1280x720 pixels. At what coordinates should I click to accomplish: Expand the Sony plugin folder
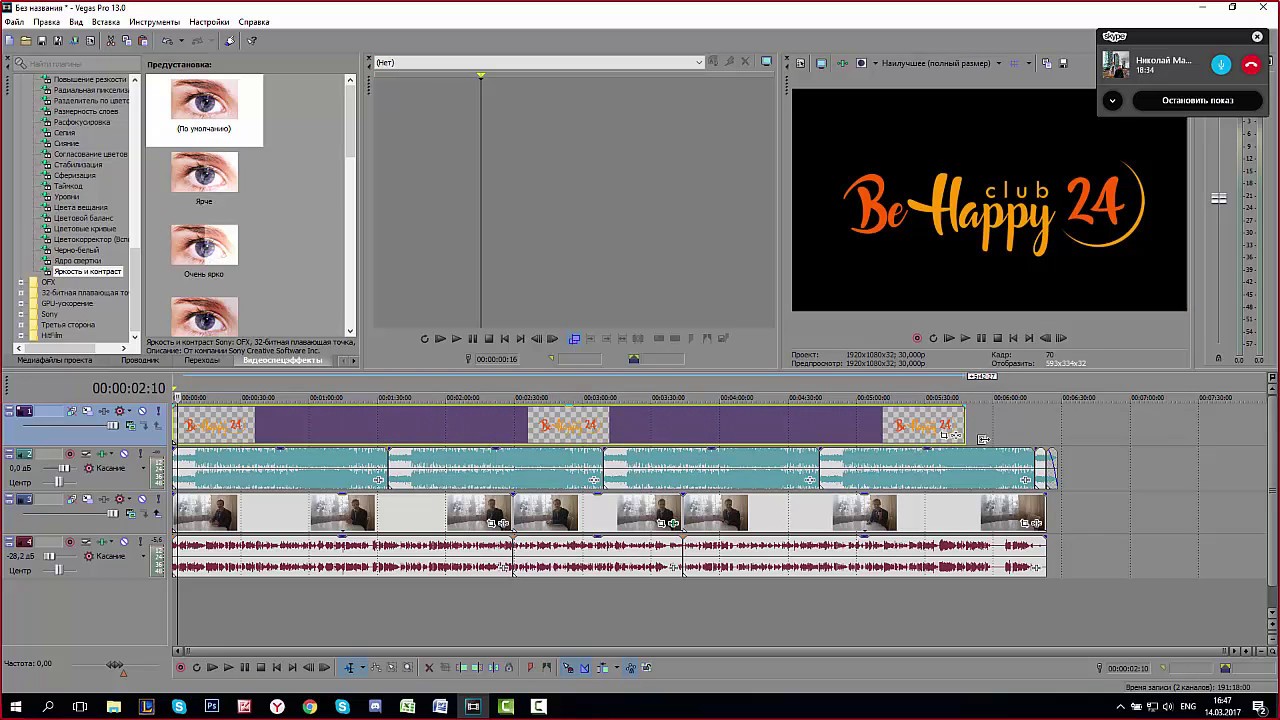21,314
